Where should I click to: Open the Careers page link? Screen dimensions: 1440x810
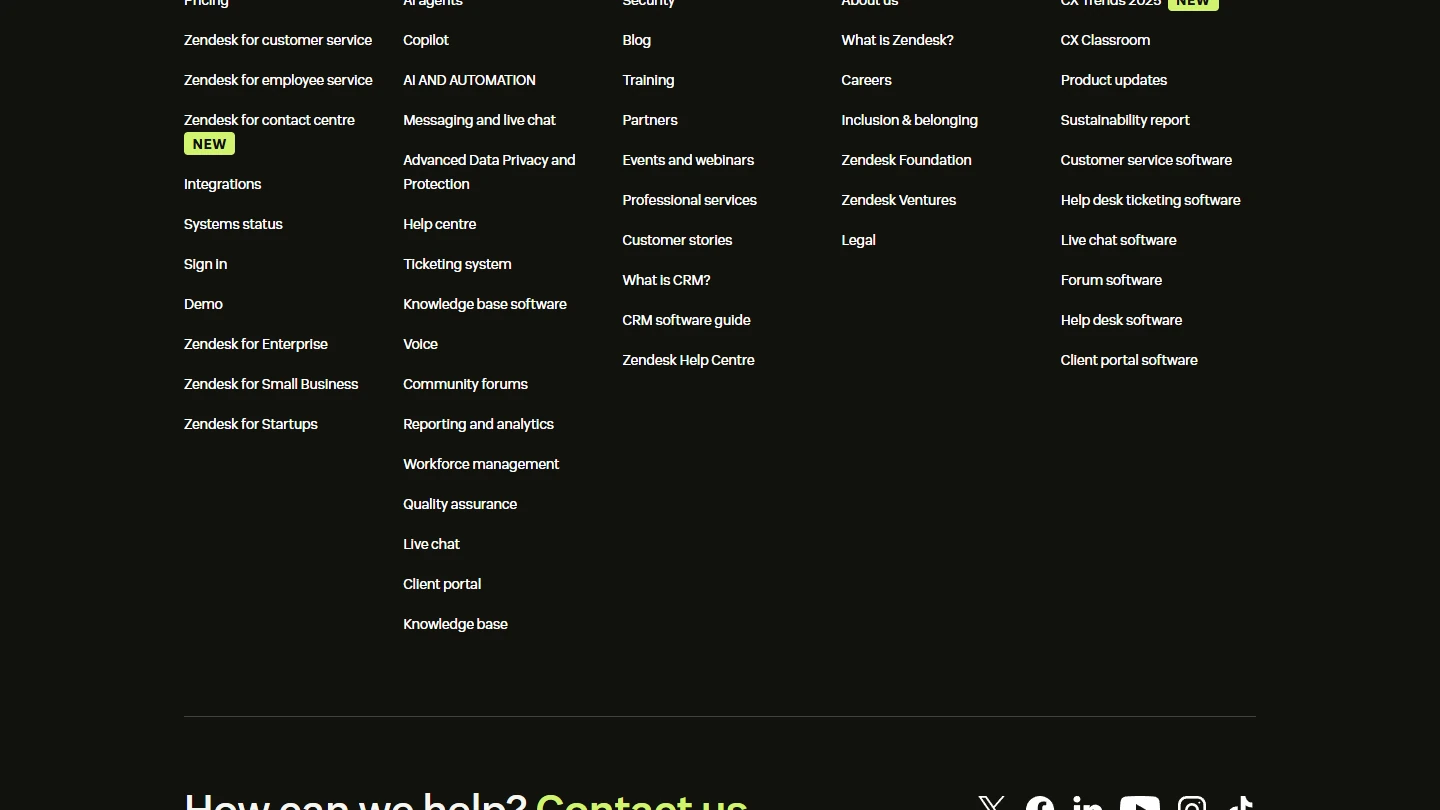[866, 80]
